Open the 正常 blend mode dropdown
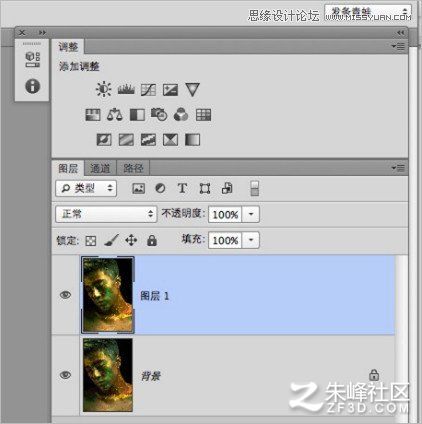This screenshot has height=424, width=422. pyautogui.click(x=106, y=214)
